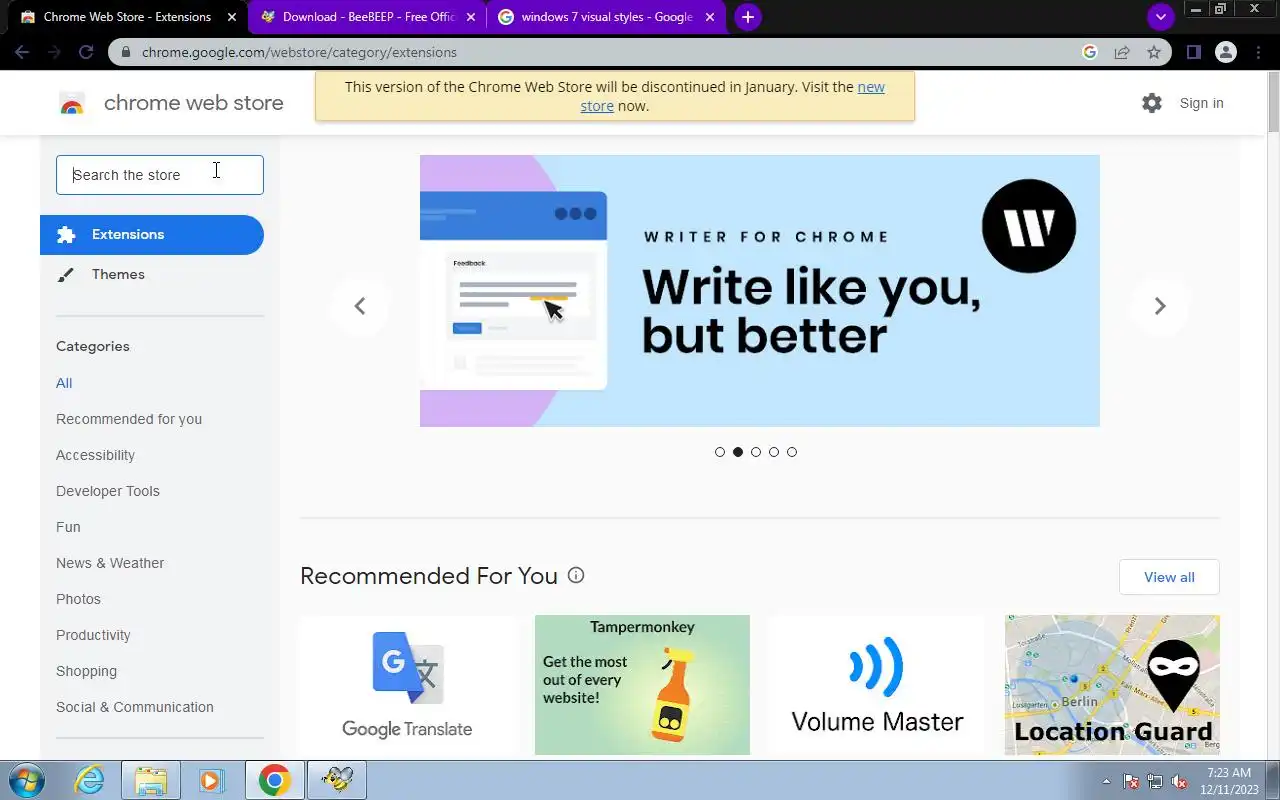
Task: Open BeeBEEP from the taskbar
Action: 337,780
